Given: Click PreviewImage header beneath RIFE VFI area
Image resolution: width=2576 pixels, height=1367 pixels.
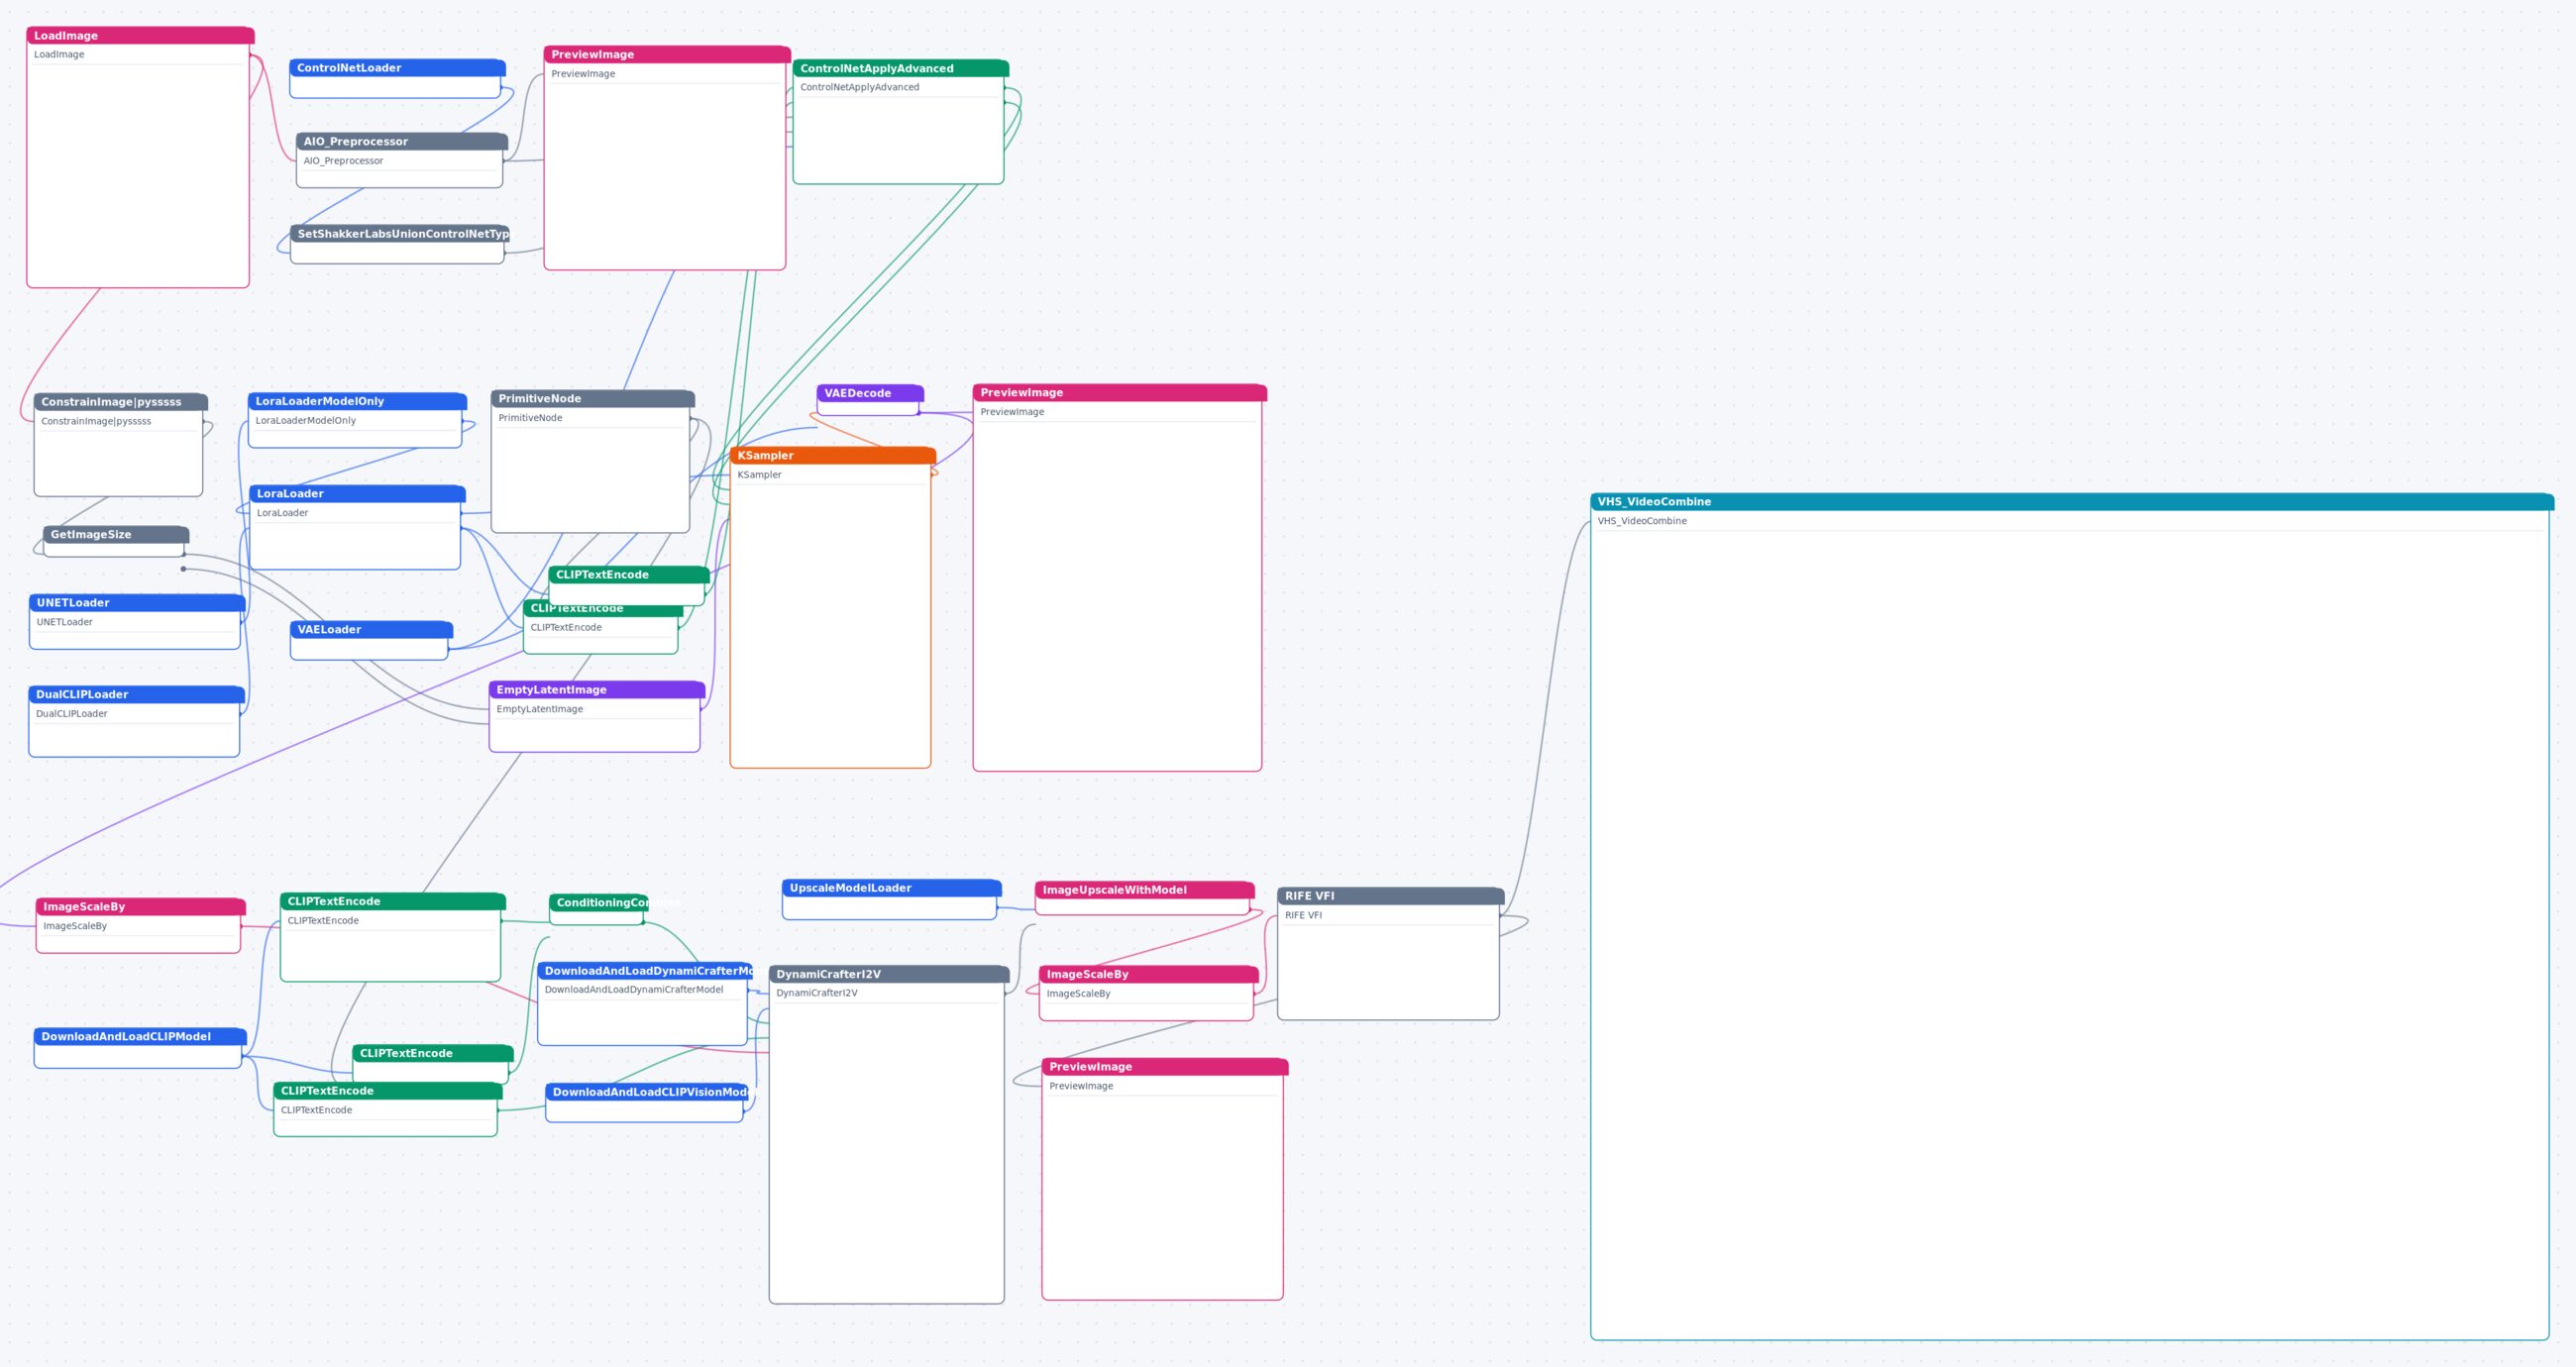Looking at the screenshot, I should click(x=1164, y=1067).
